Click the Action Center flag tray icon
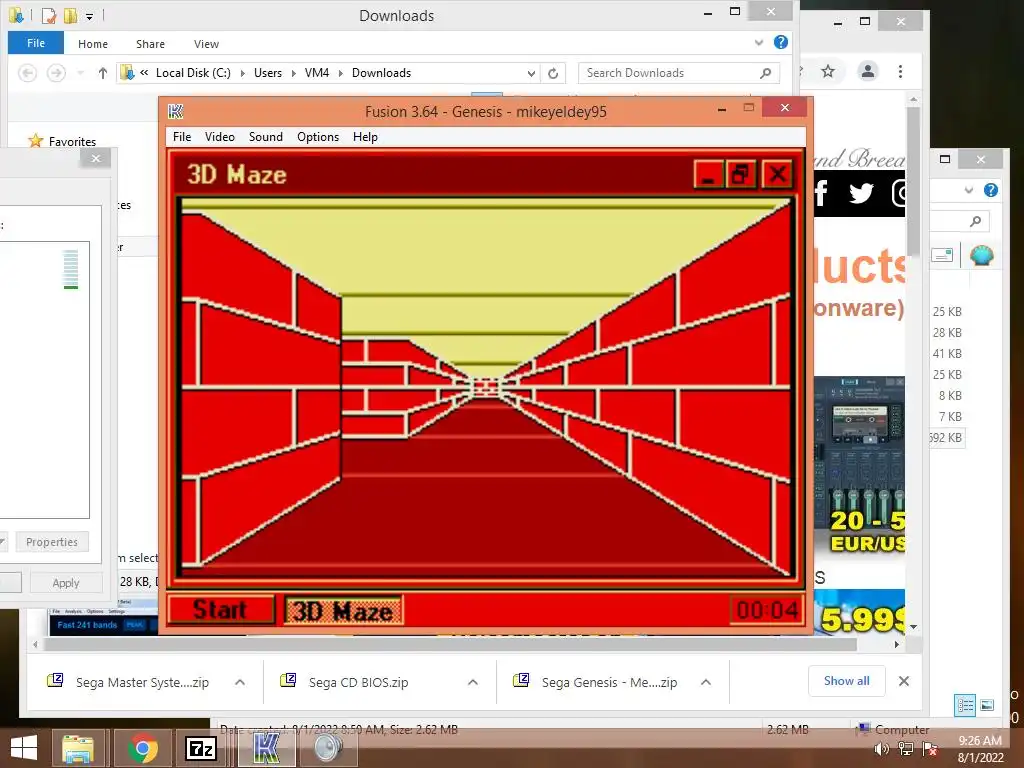 (931, 749)
